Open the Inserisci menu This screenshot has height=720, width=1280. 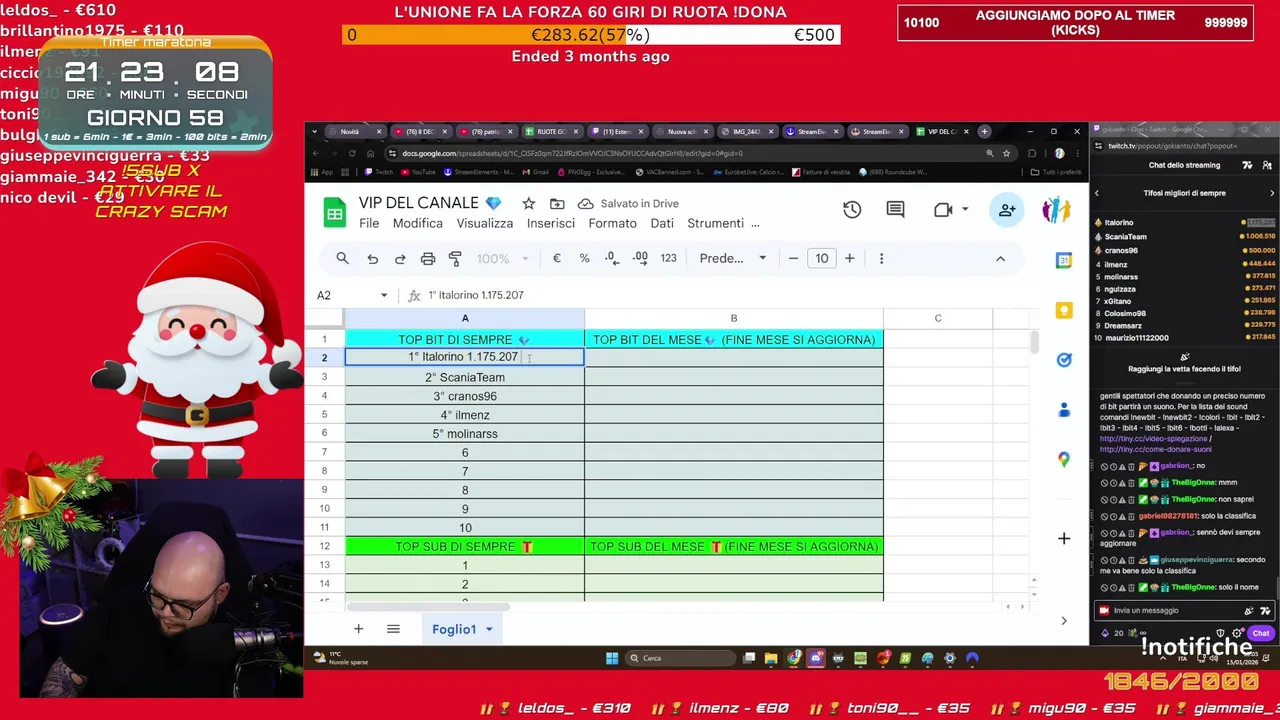(x=551, y=223)
